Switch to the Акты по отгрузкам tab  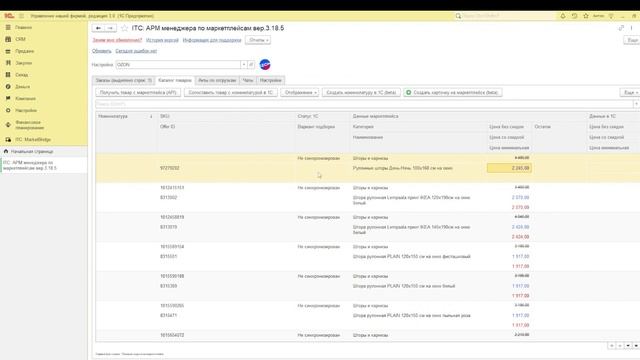click(217, 80)
